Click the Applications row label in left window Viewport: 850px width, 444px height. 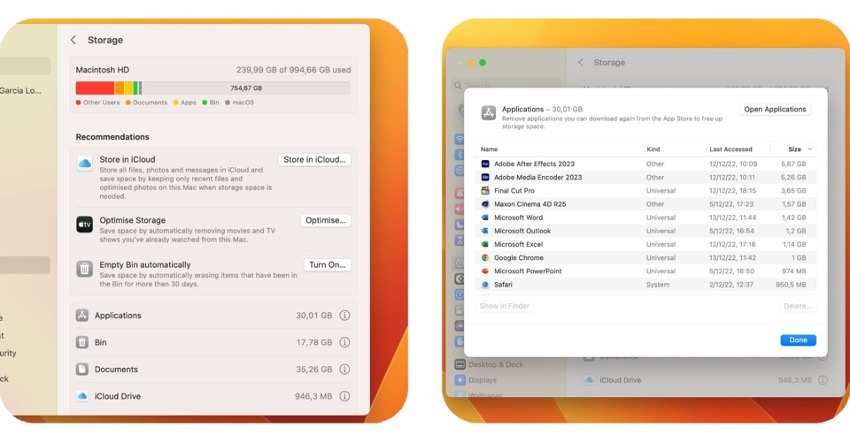click(x=118, y=316)
